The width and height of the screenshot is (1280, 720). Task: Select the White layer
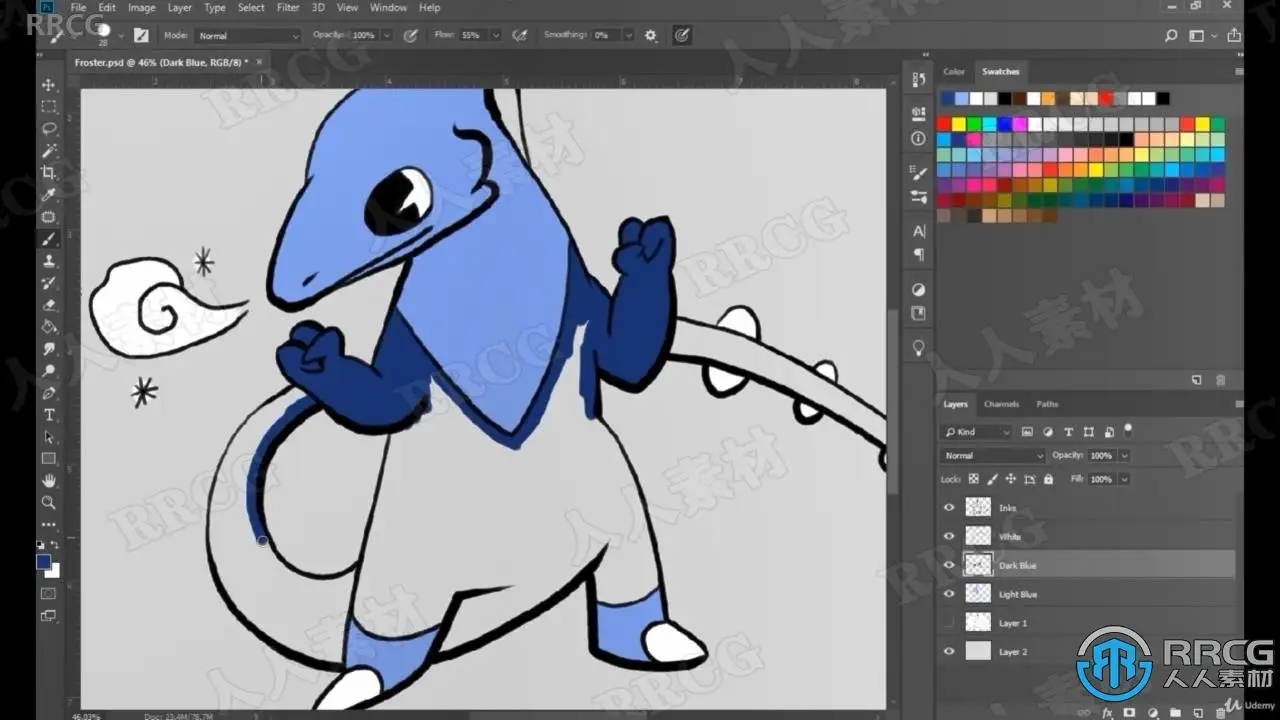(x=1010, y=537)
